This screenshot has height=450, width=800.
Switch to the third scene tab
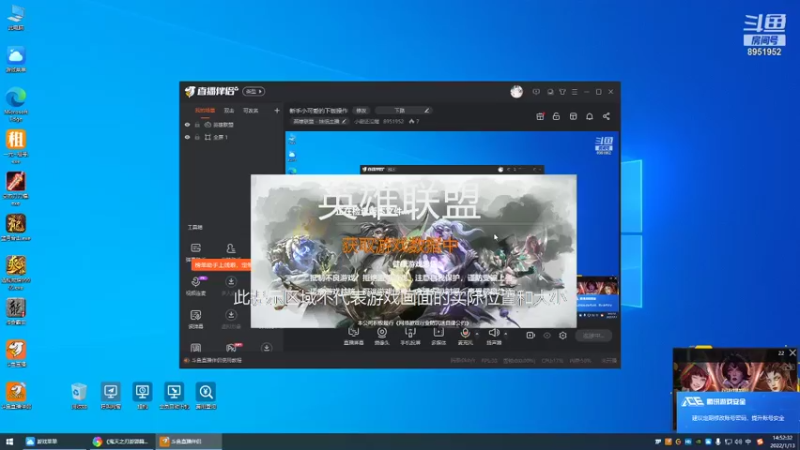click(251, 110)
